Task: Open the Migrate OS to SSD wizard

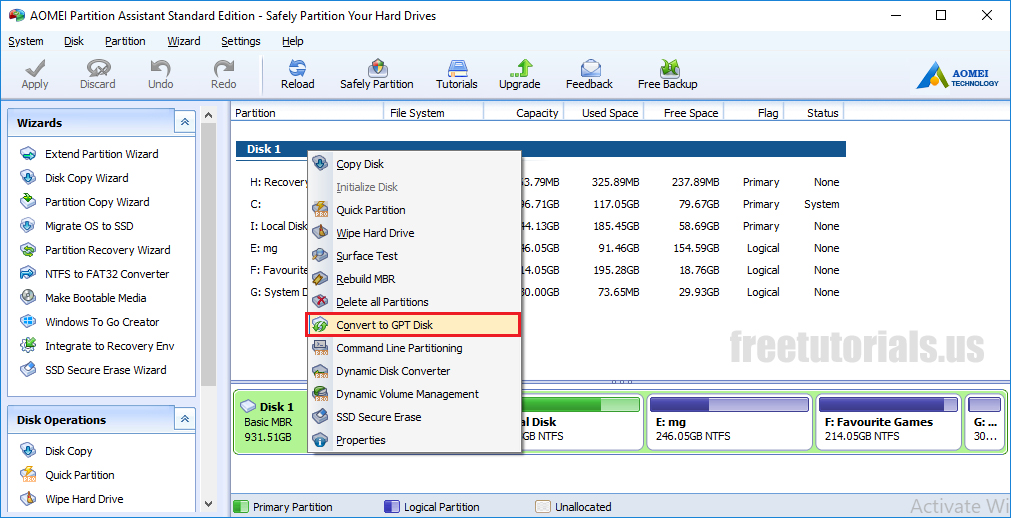Action: coord(89,226)
